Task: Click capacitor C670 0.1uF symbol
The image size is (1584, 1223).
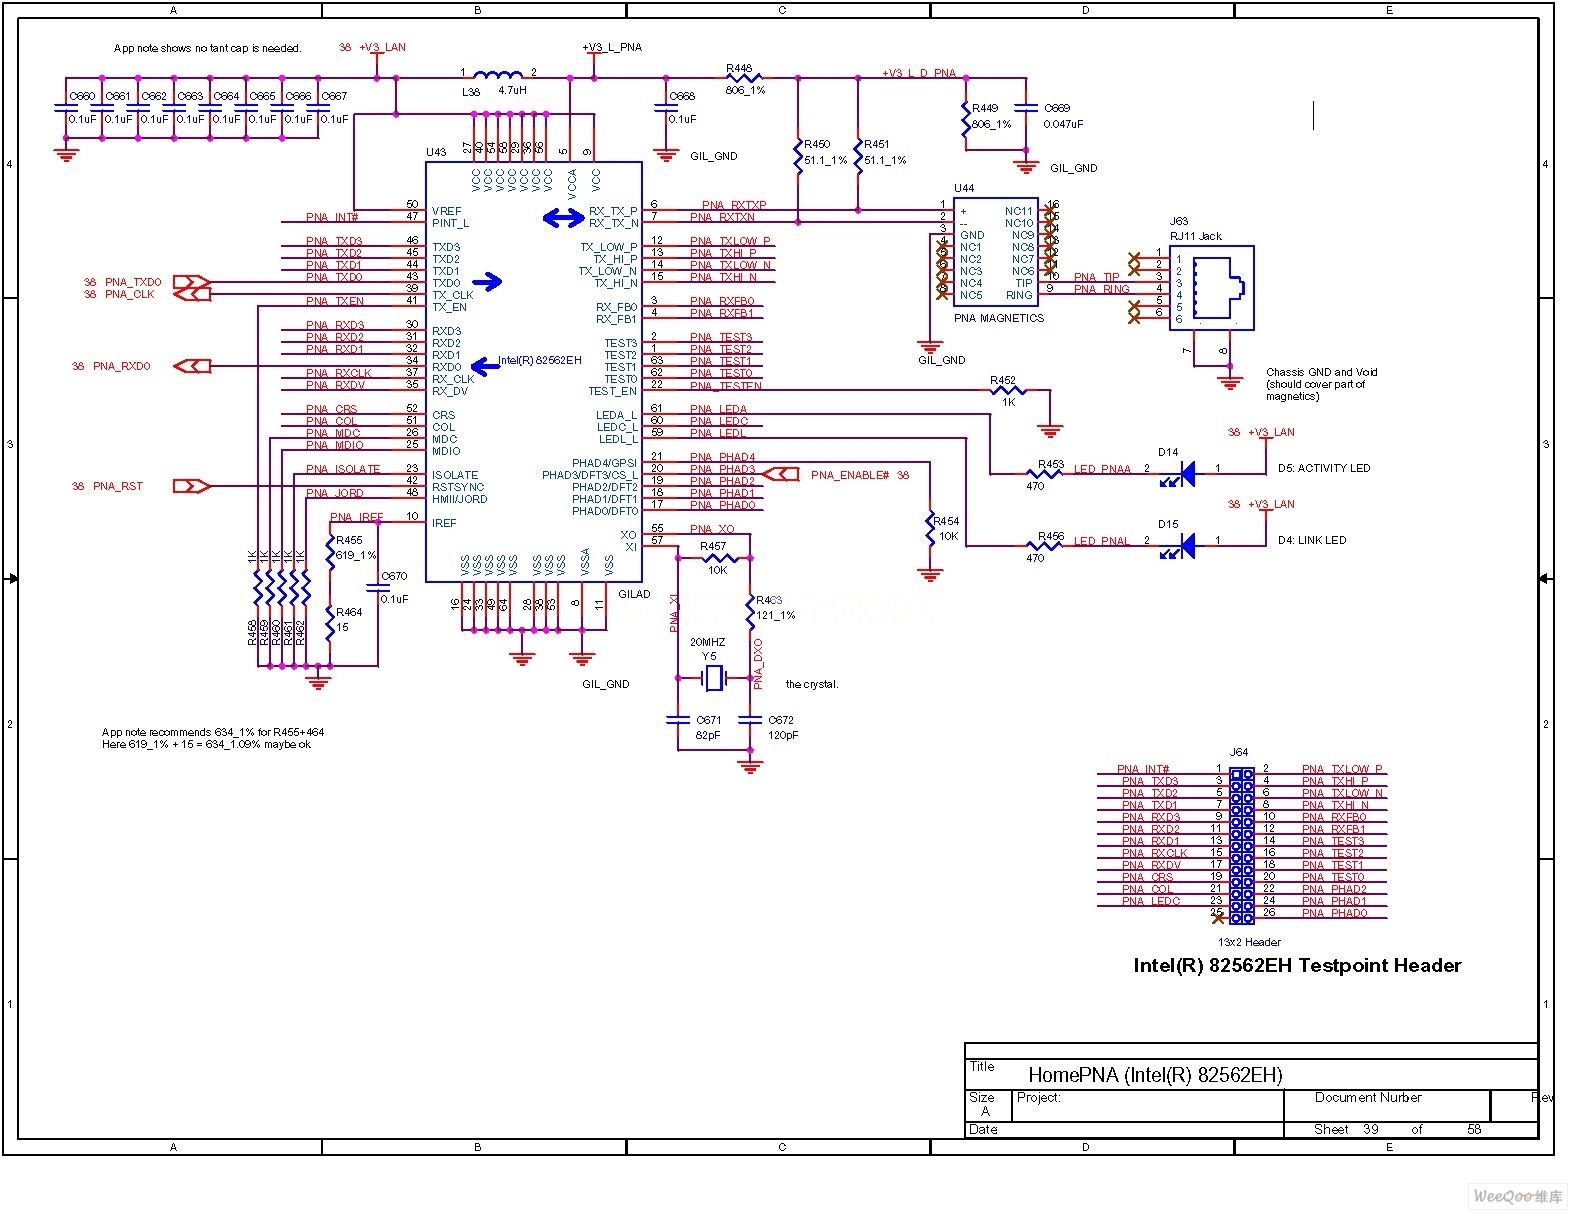Action: tap(378, 586)
